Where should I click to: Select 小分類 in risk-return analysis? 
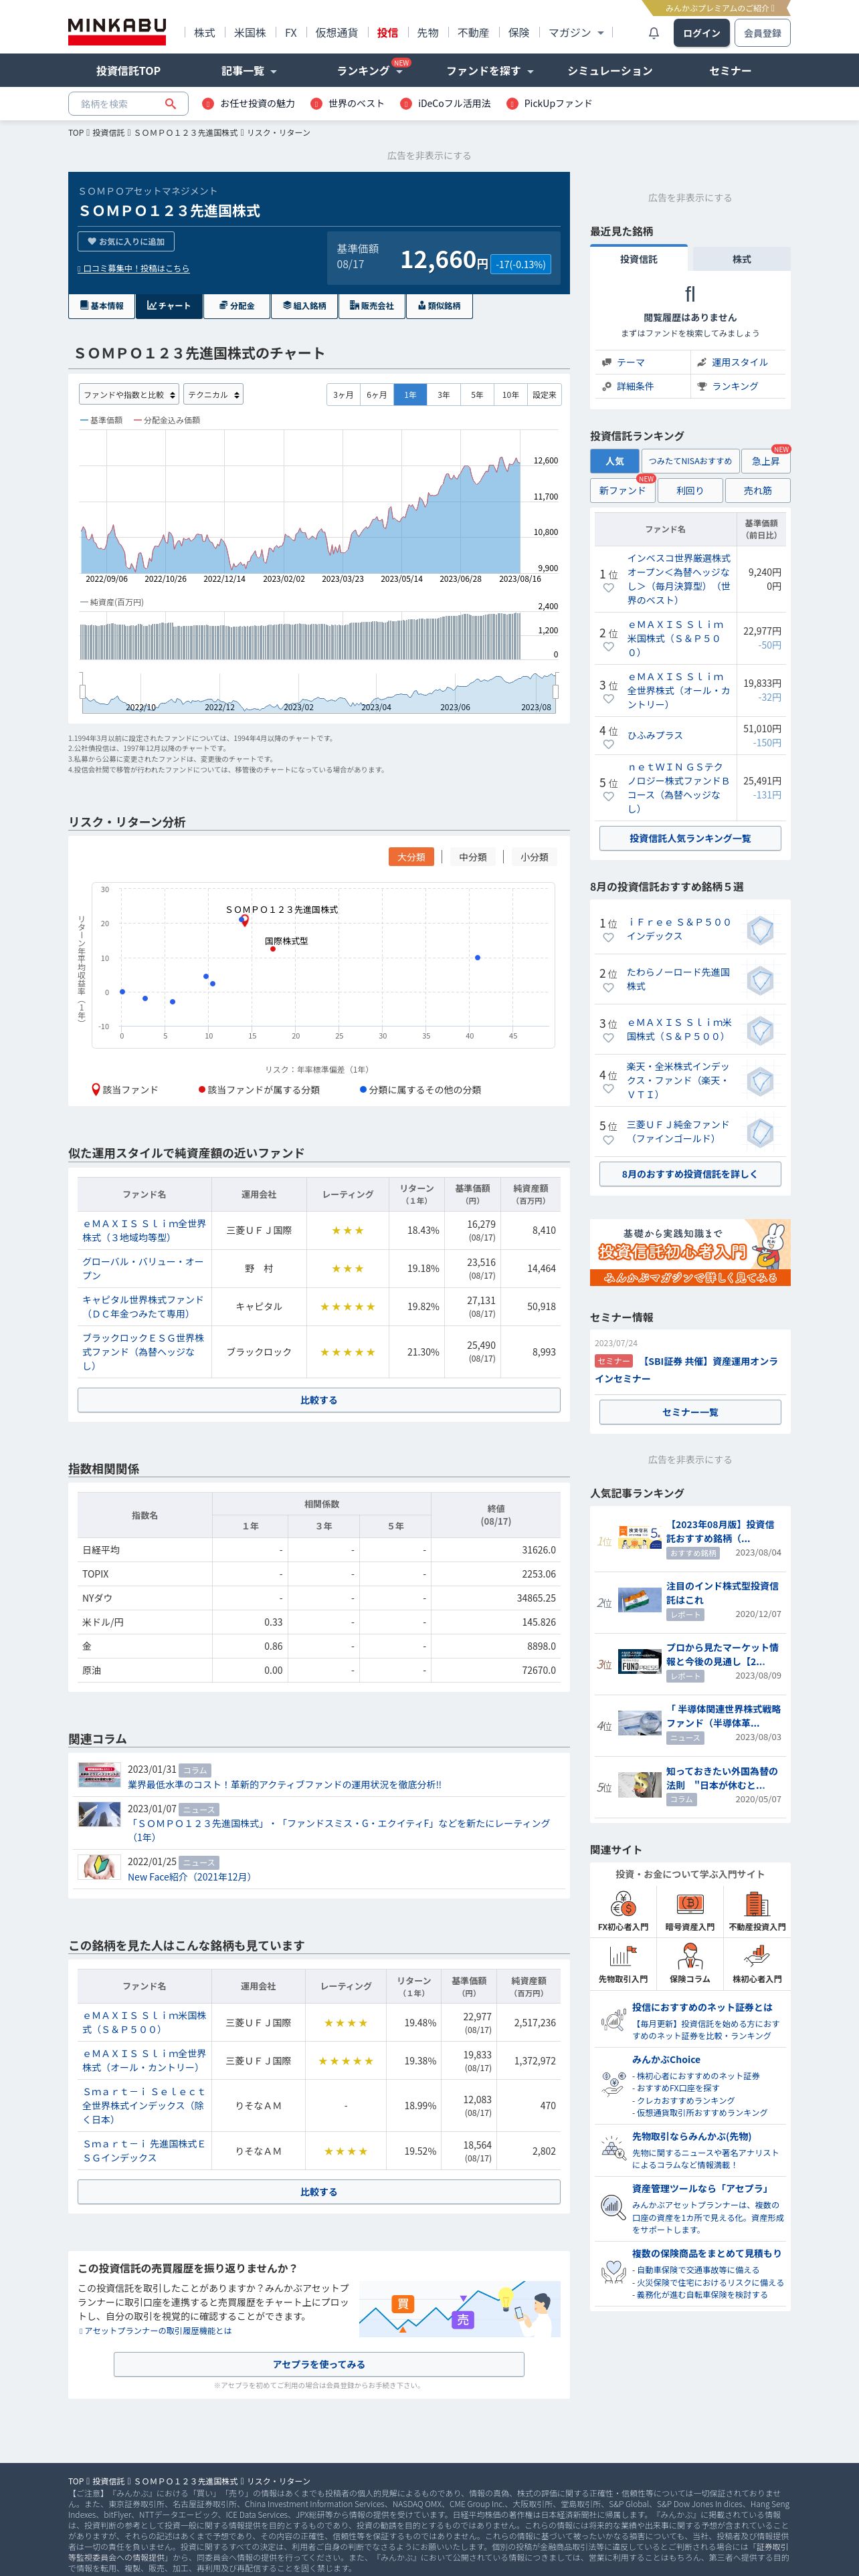click(x=534, y=857)
